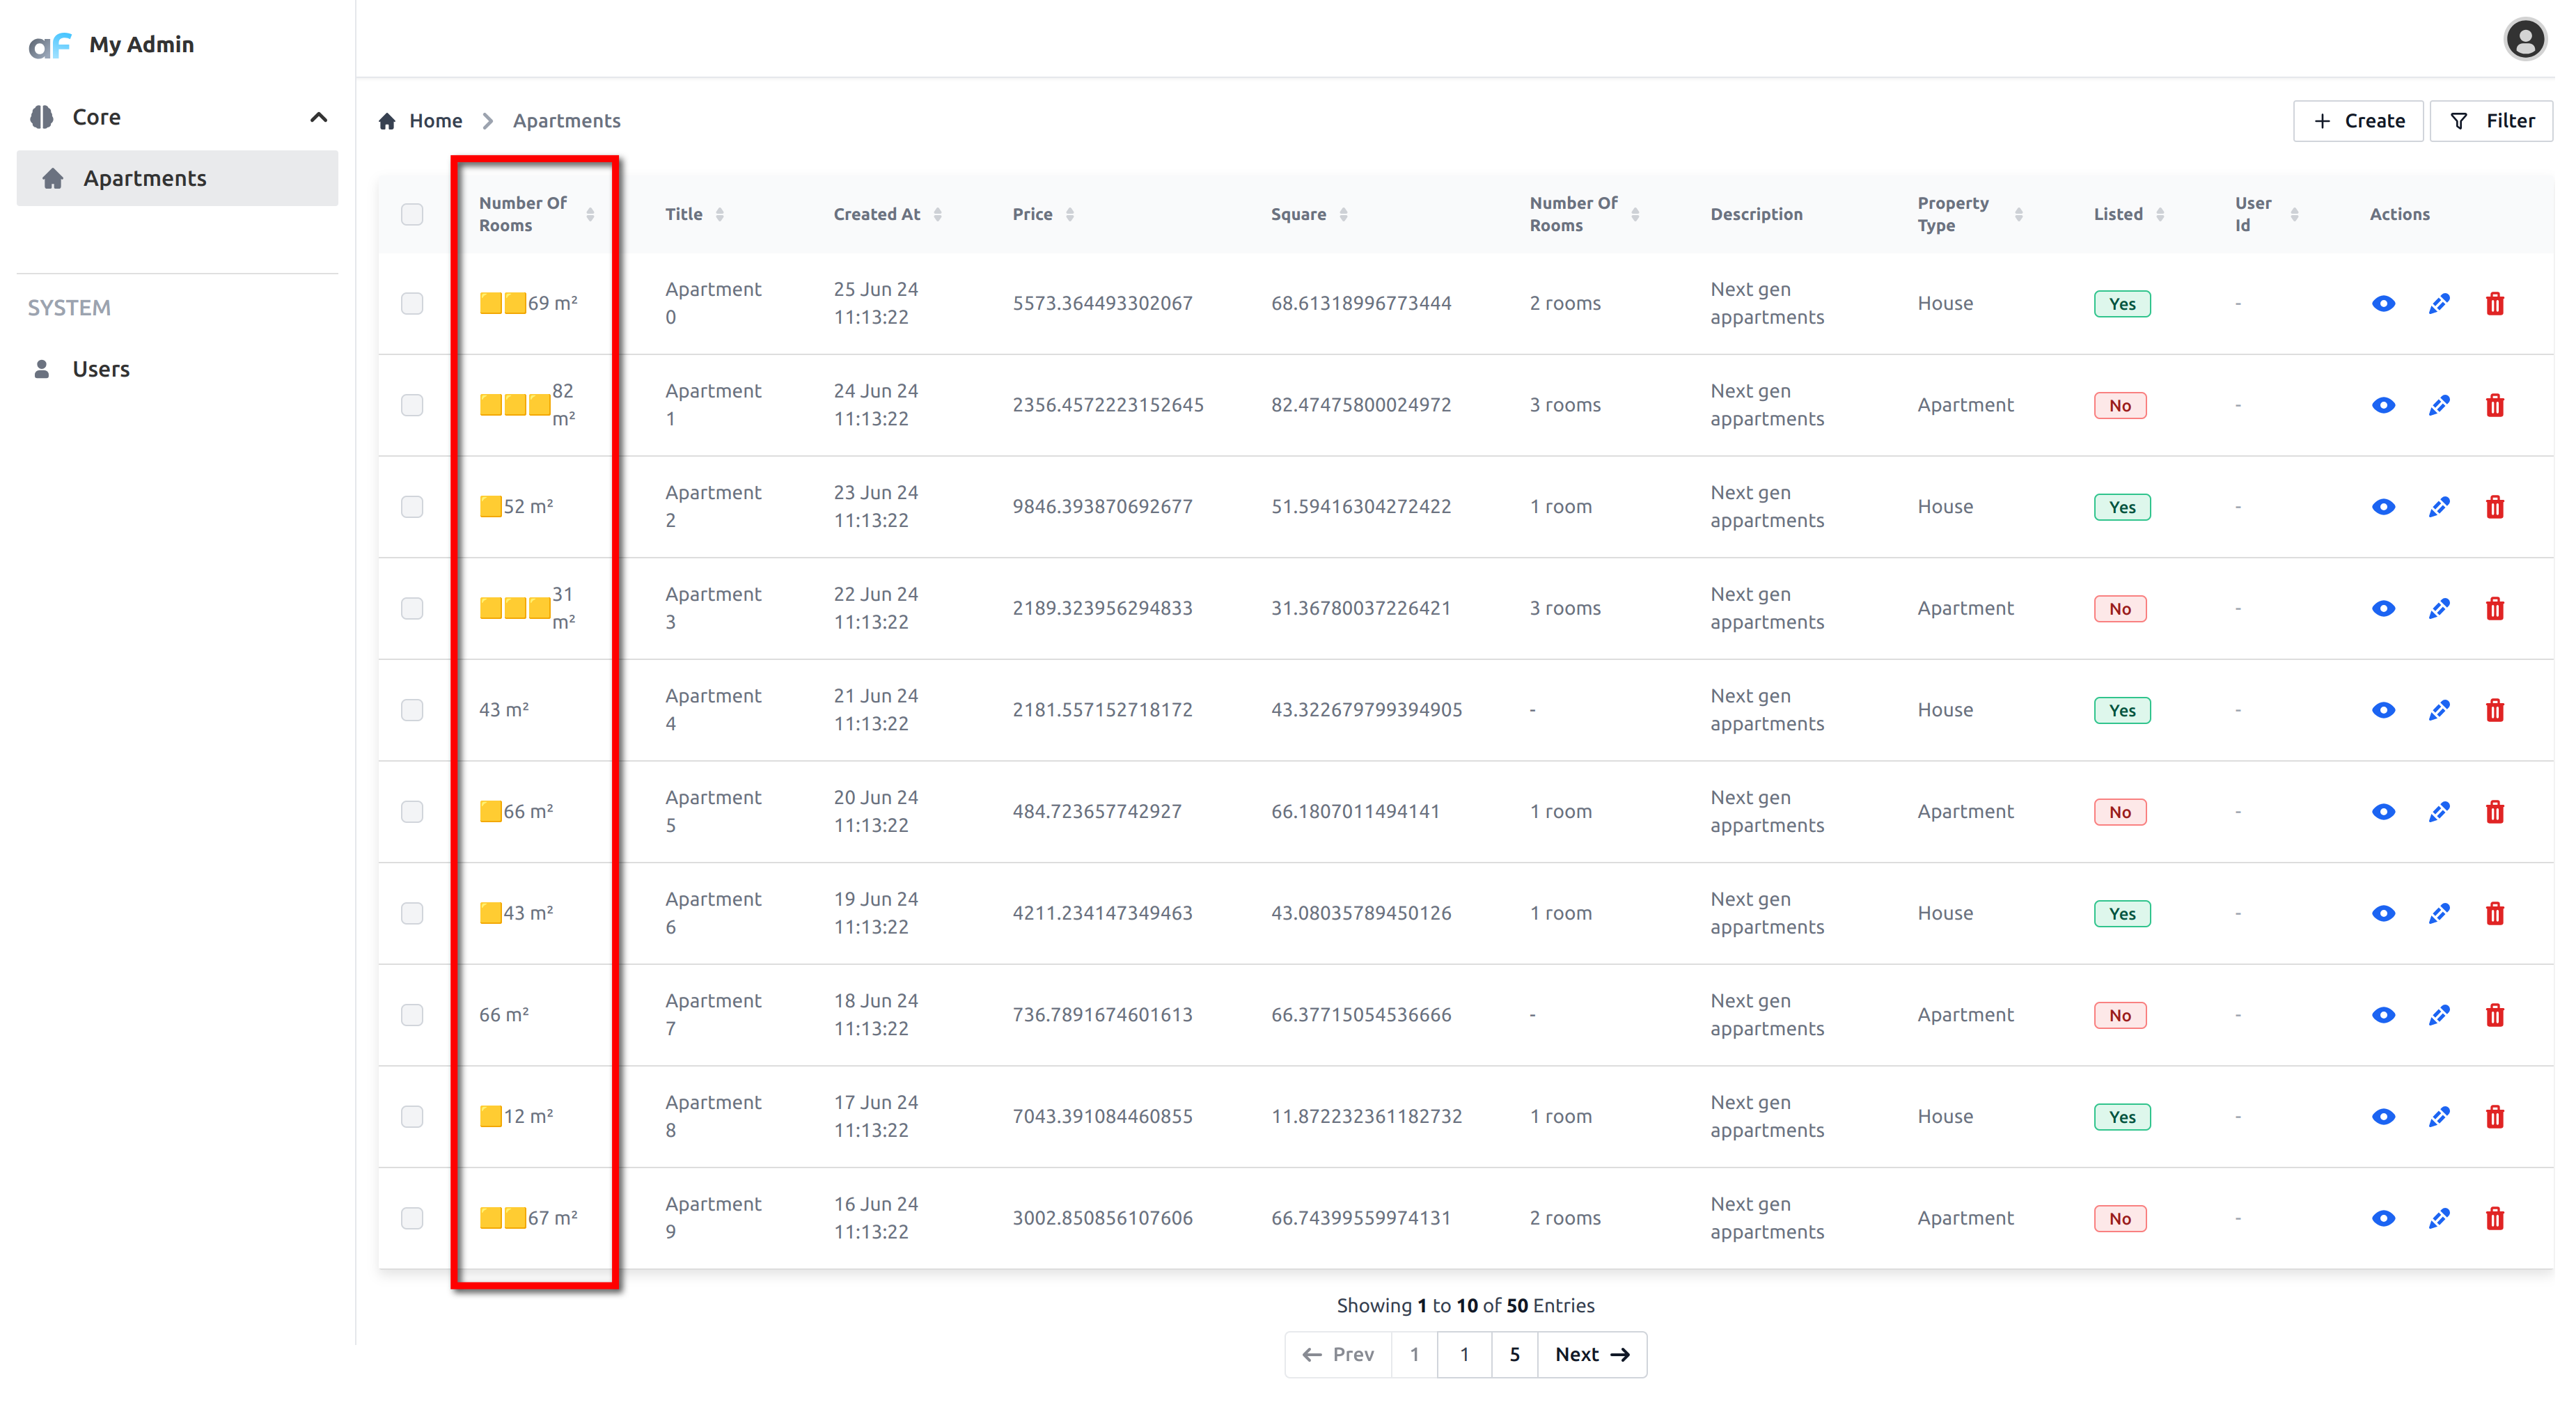Tick the select-all checkbox in table header
The image size is (2576, 1423).
click(412, 214)
